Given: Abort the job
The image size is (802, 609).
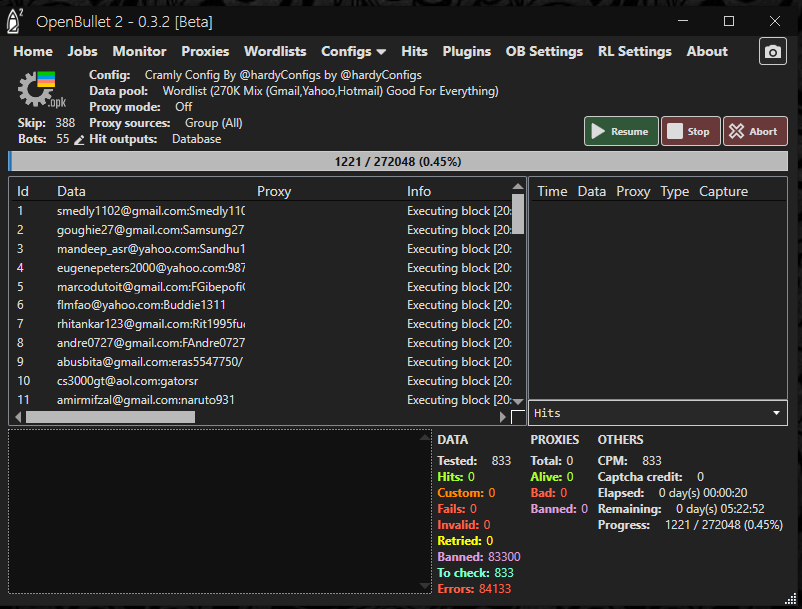Looking at the screenshot, I should click(755, 131).
